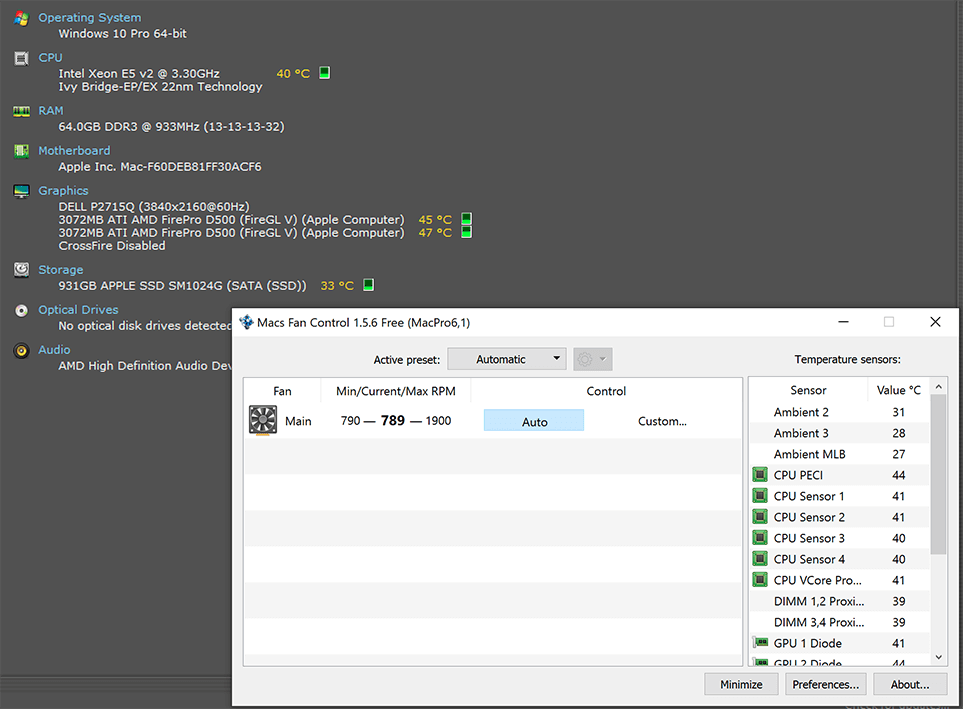Click the CPU 40 °C temperature indicator icon
The height and width of the screenshot is (709, 963).
pos(324,73)
